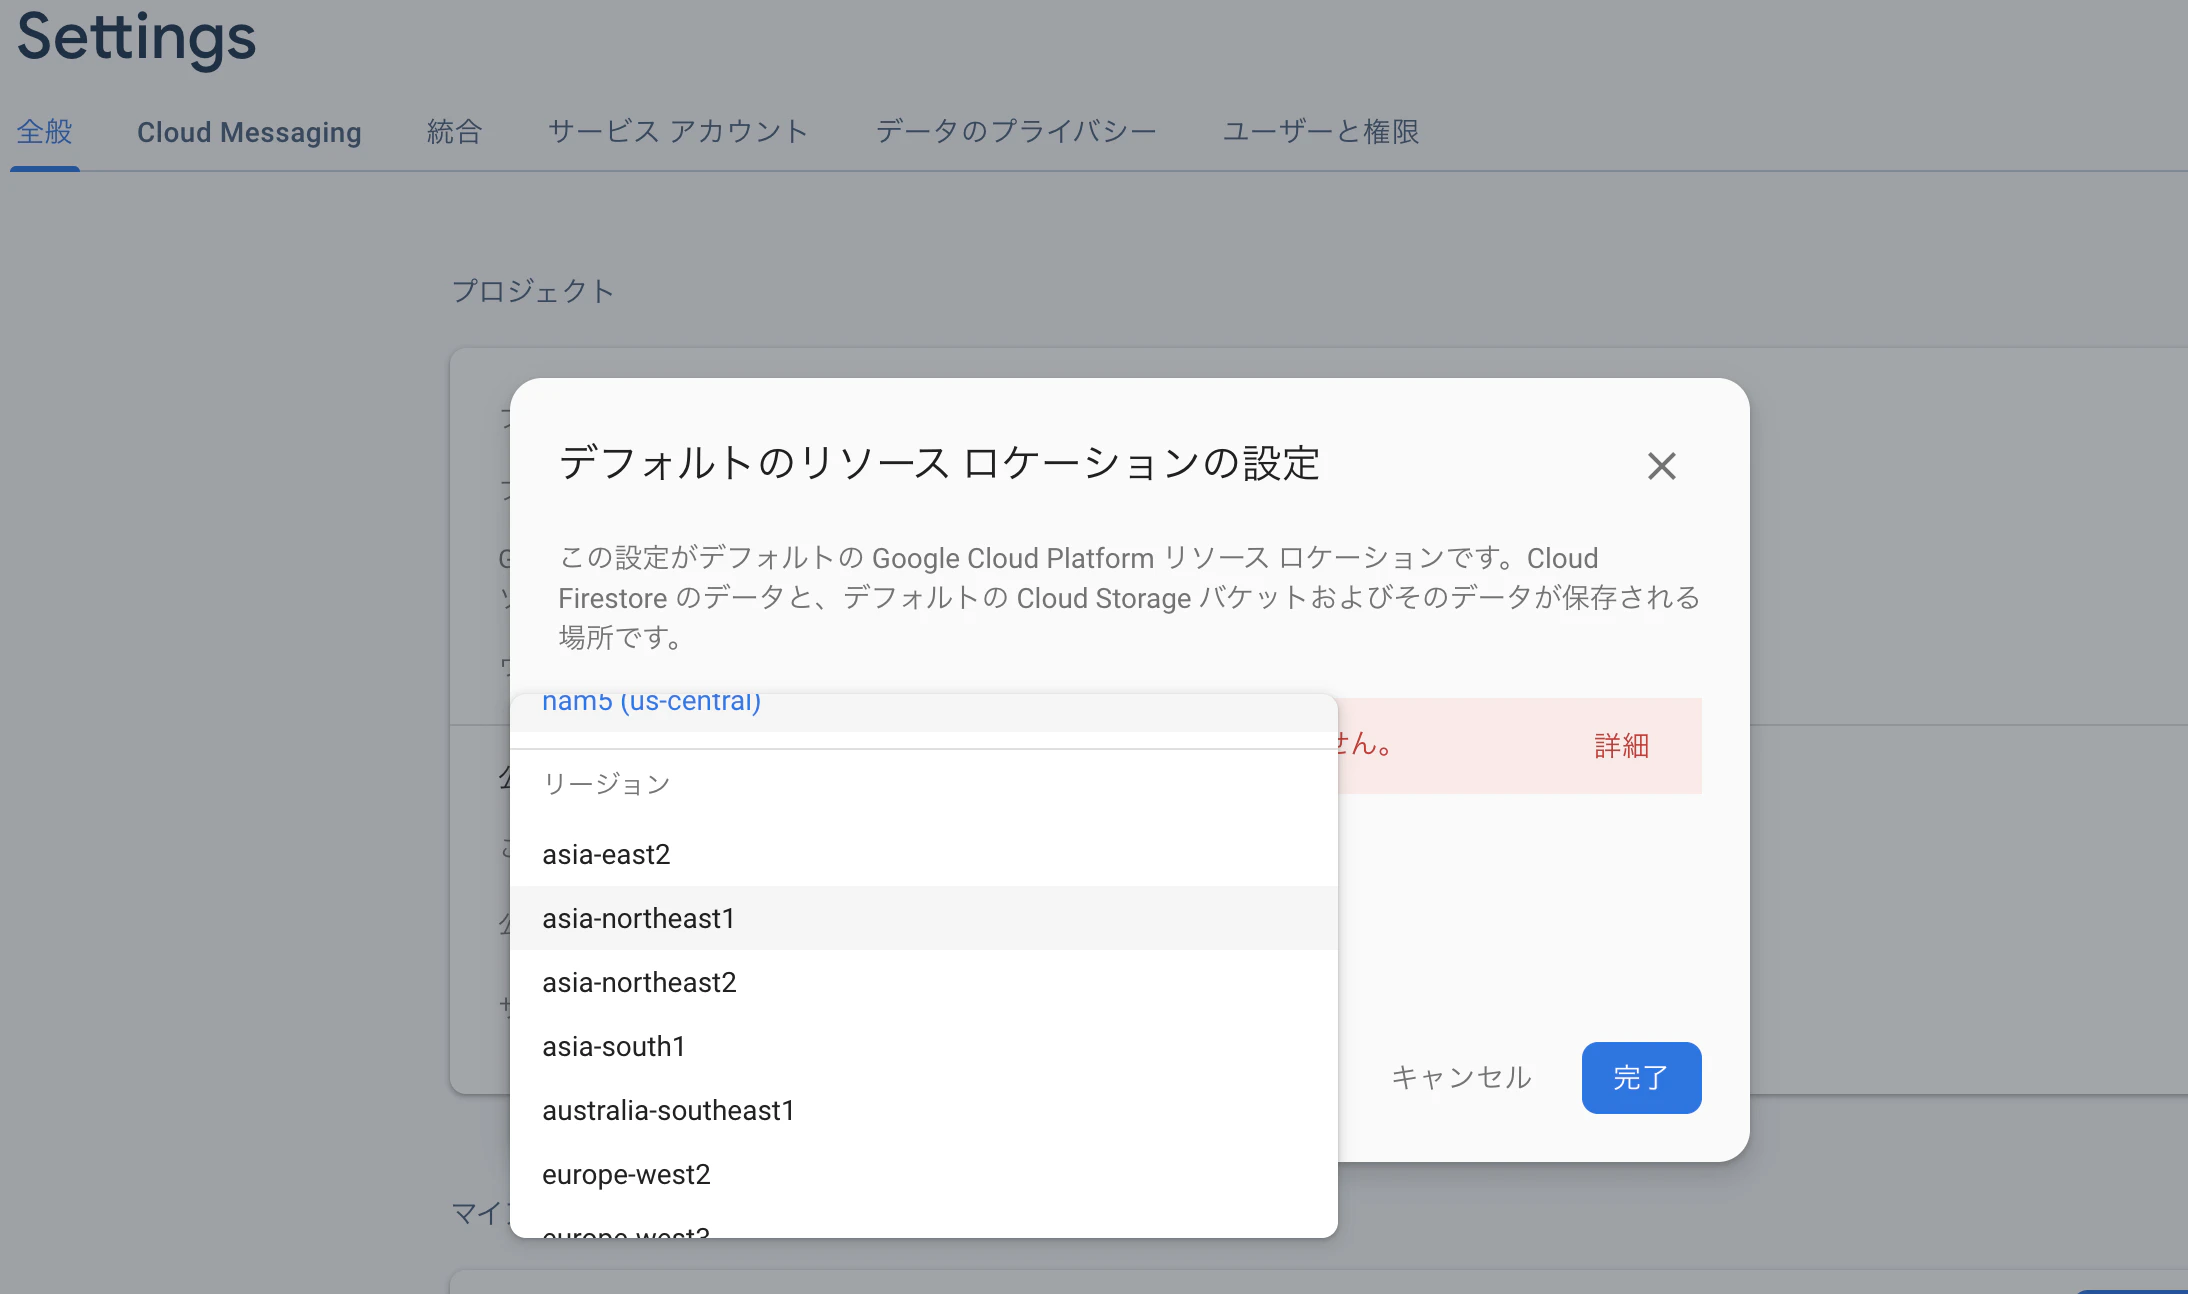
Task: Pick asia-northeast2 from the list
Action: pos(924,982)
